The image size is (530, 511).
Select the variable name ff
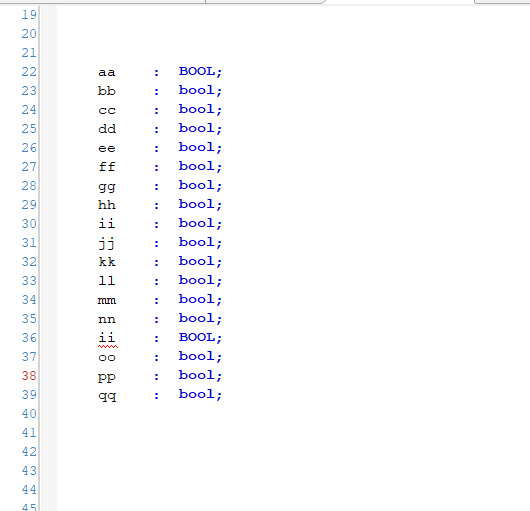107,167
